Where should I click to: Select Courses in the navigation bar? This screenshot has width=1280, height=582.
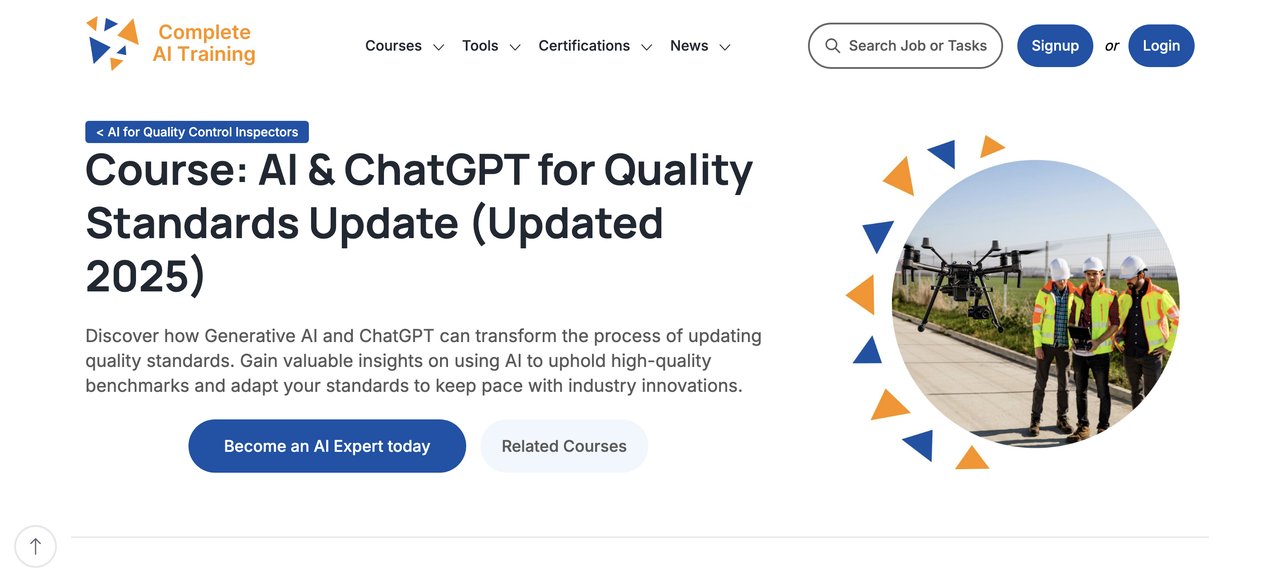click(x=393, y=45)
